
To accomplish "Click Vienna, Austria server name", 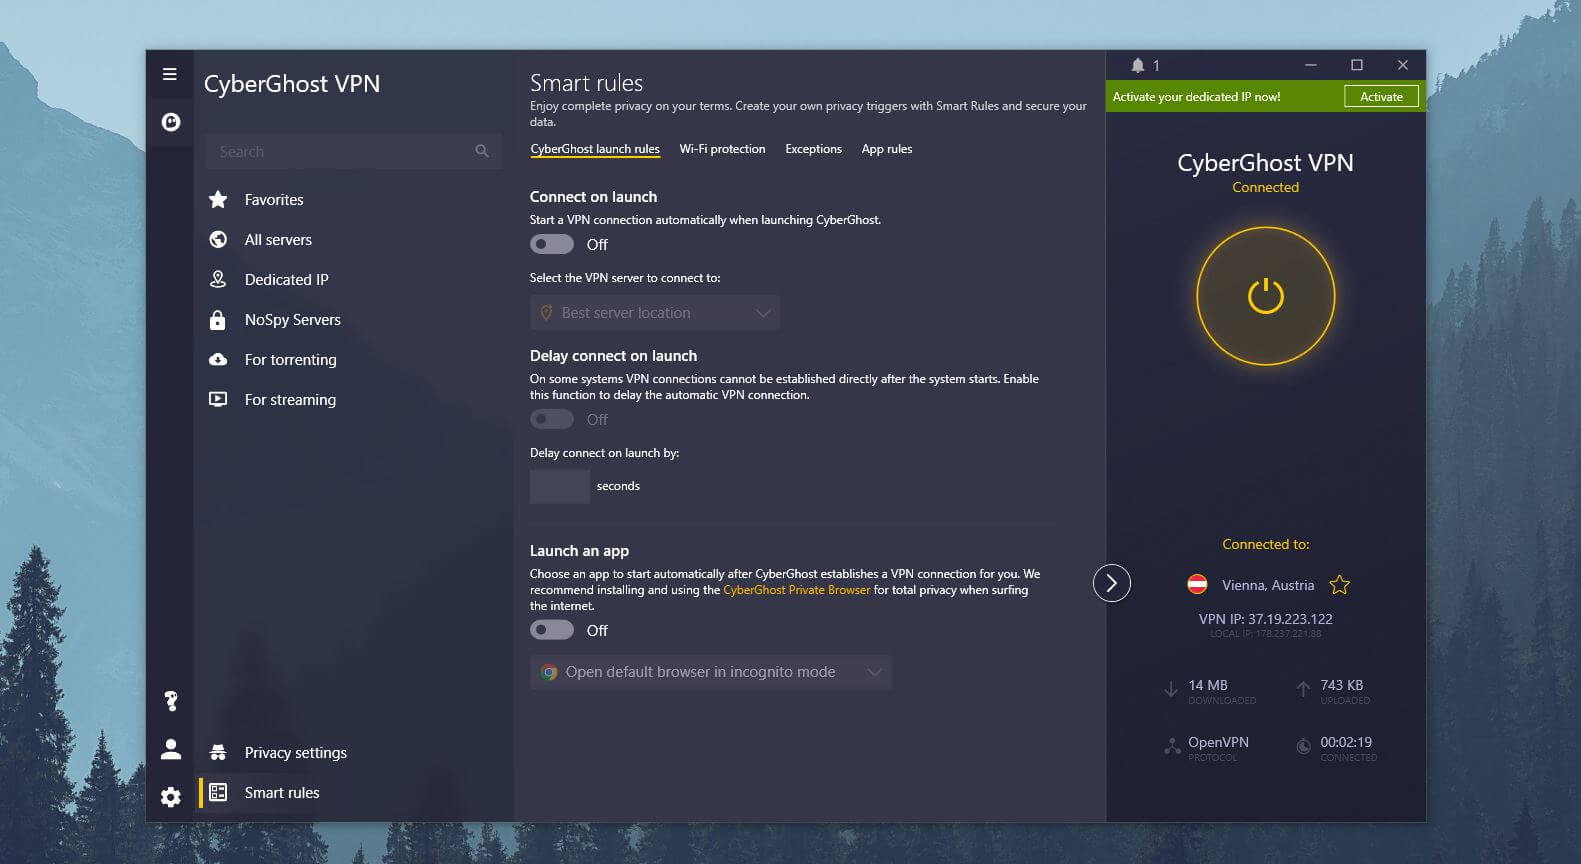I will (1268, 585).
